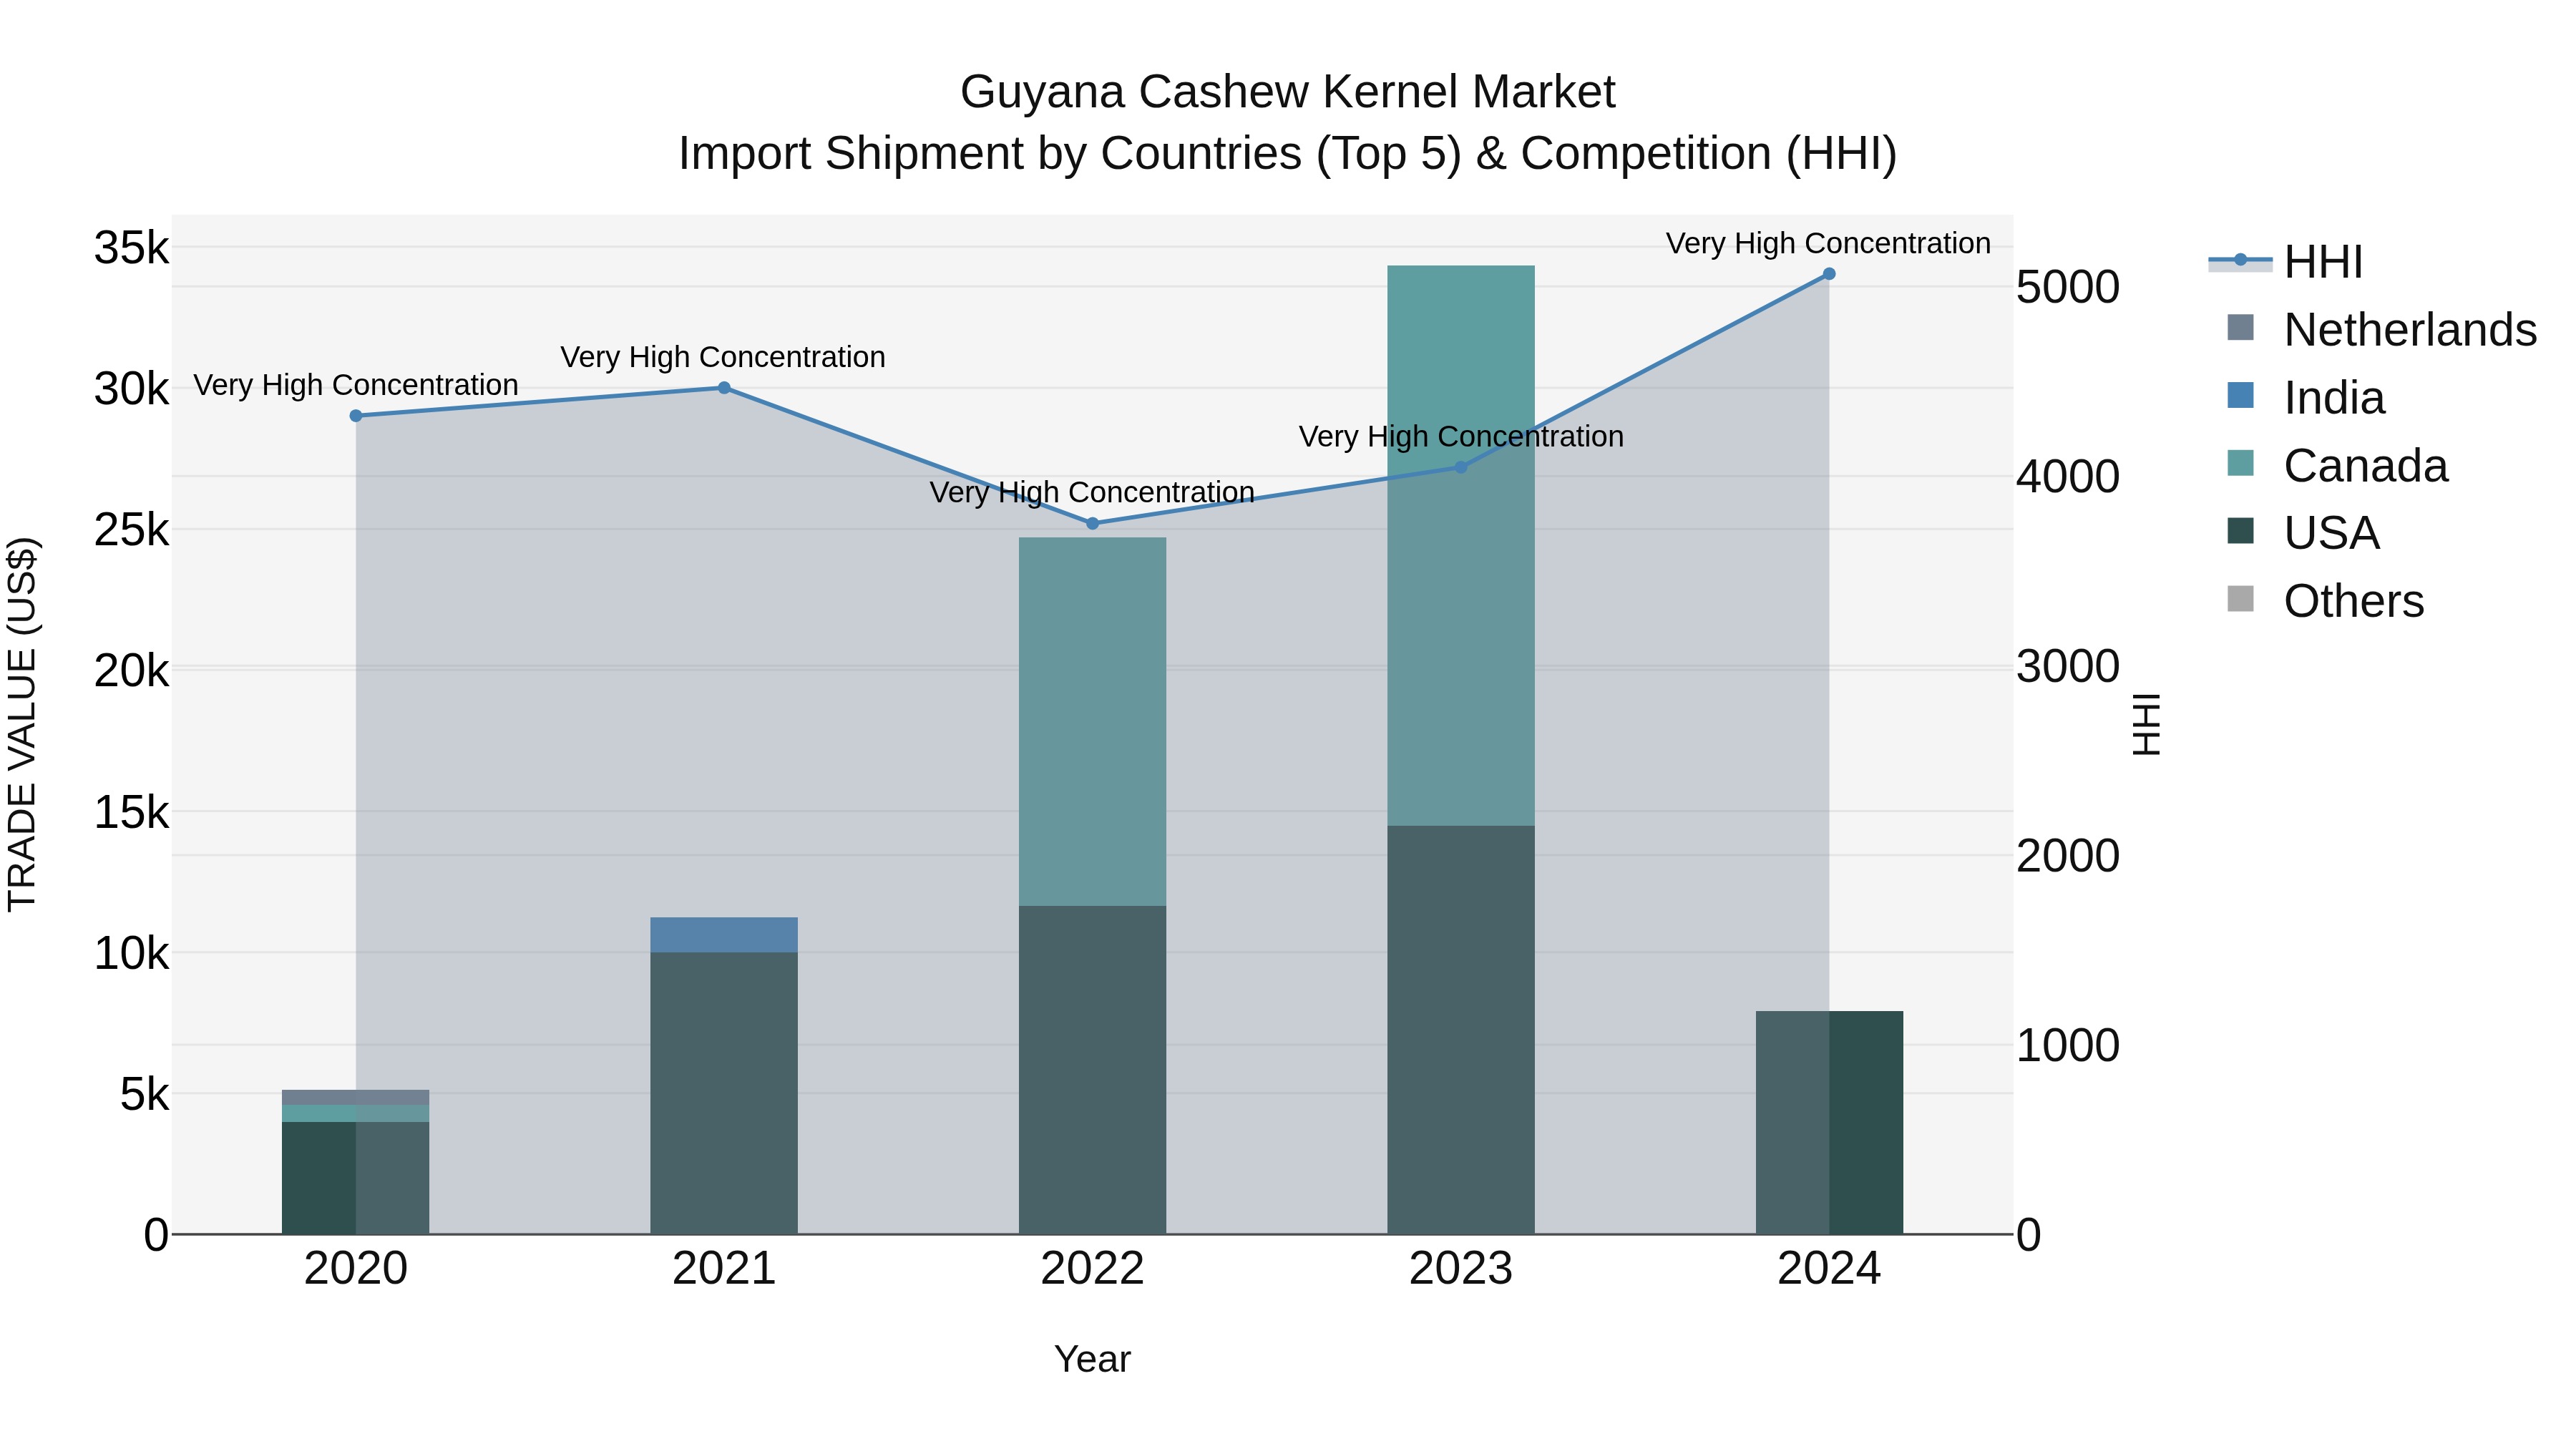
Task: Click the 3000 HHI axis tick label
Action: pyautogui.click(x=2068, y=666)
